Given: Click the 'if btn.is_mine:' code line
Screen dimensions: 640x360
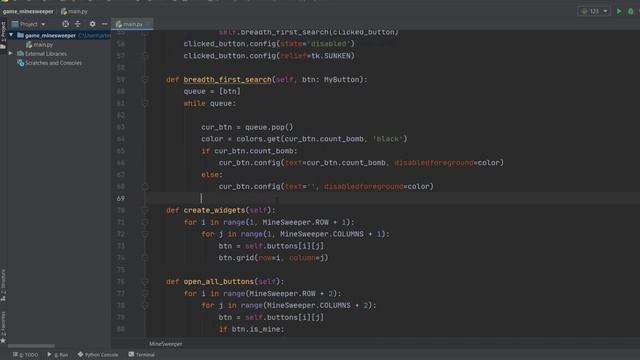Looking at the screenshot, I should point(251,329).
